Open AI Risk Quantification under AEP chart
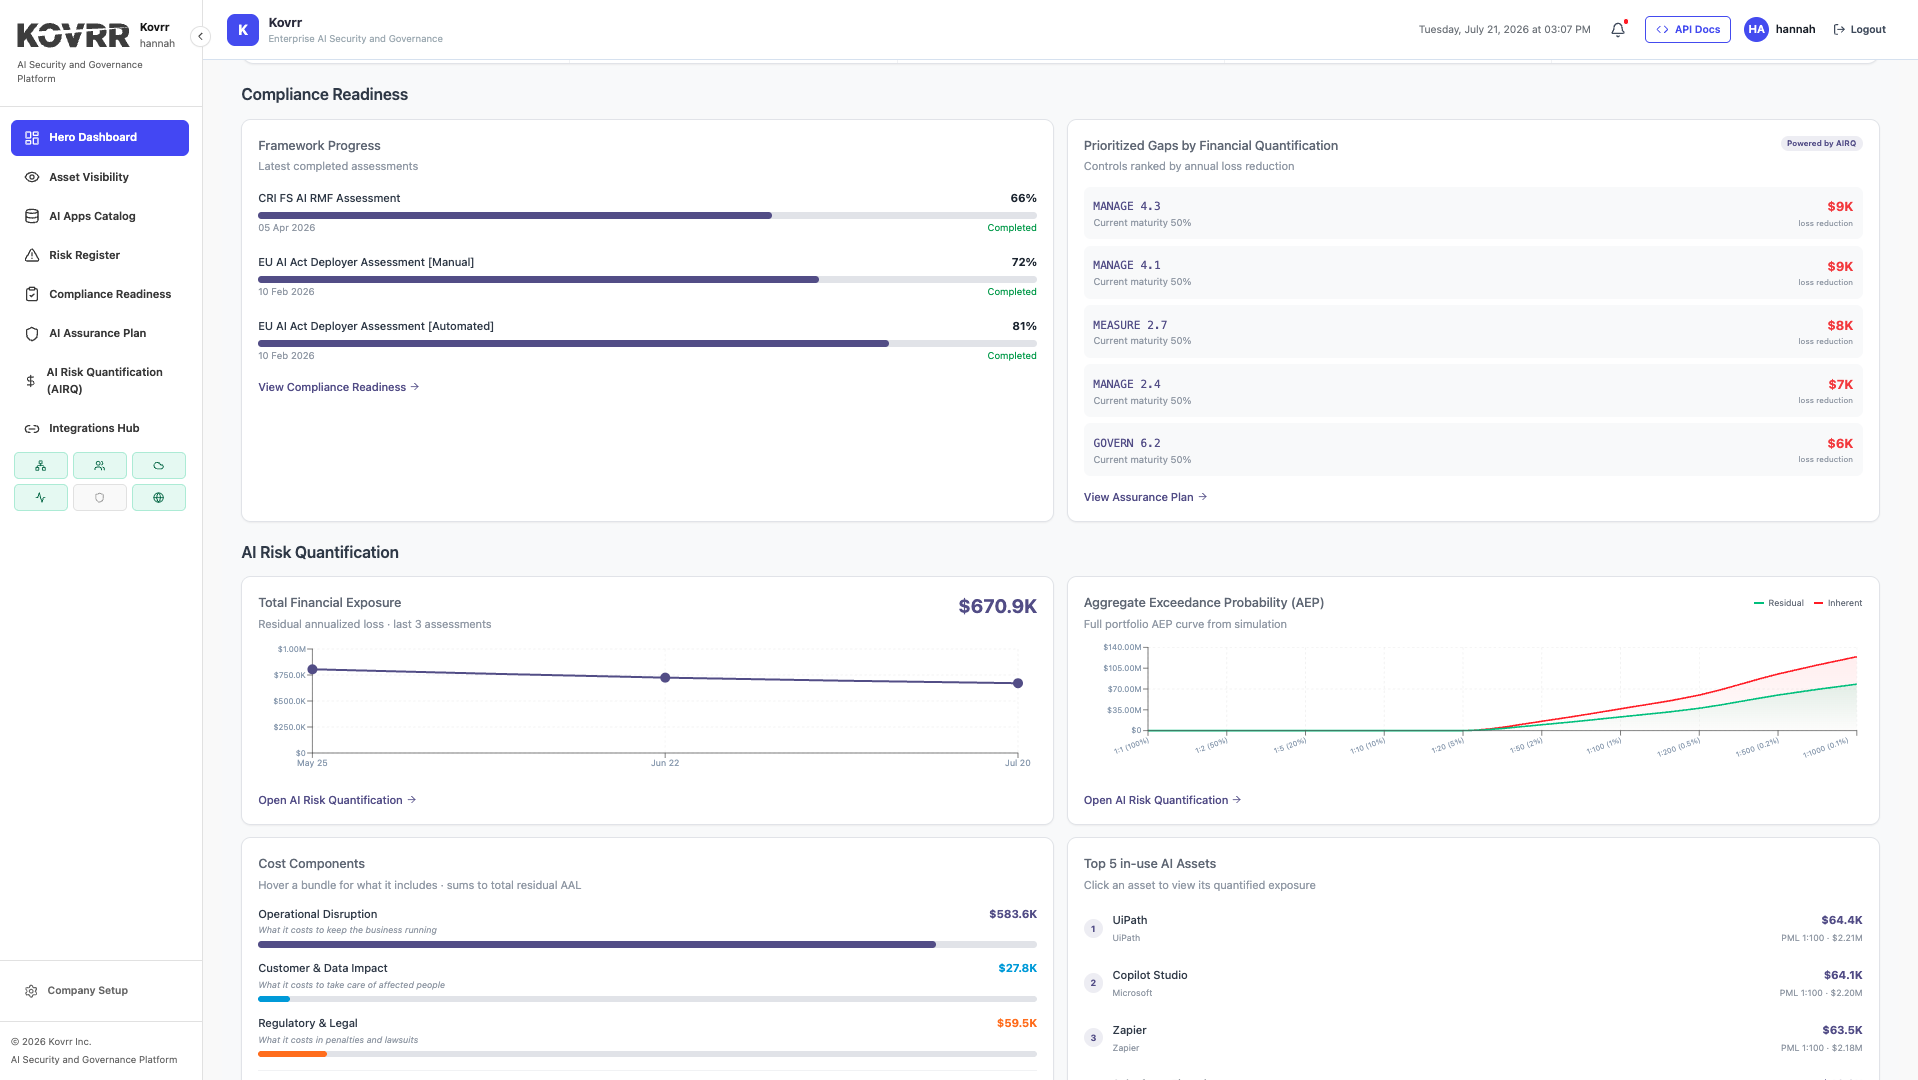This screenshot has height=1080, width=1918. tap(1162, 800)
